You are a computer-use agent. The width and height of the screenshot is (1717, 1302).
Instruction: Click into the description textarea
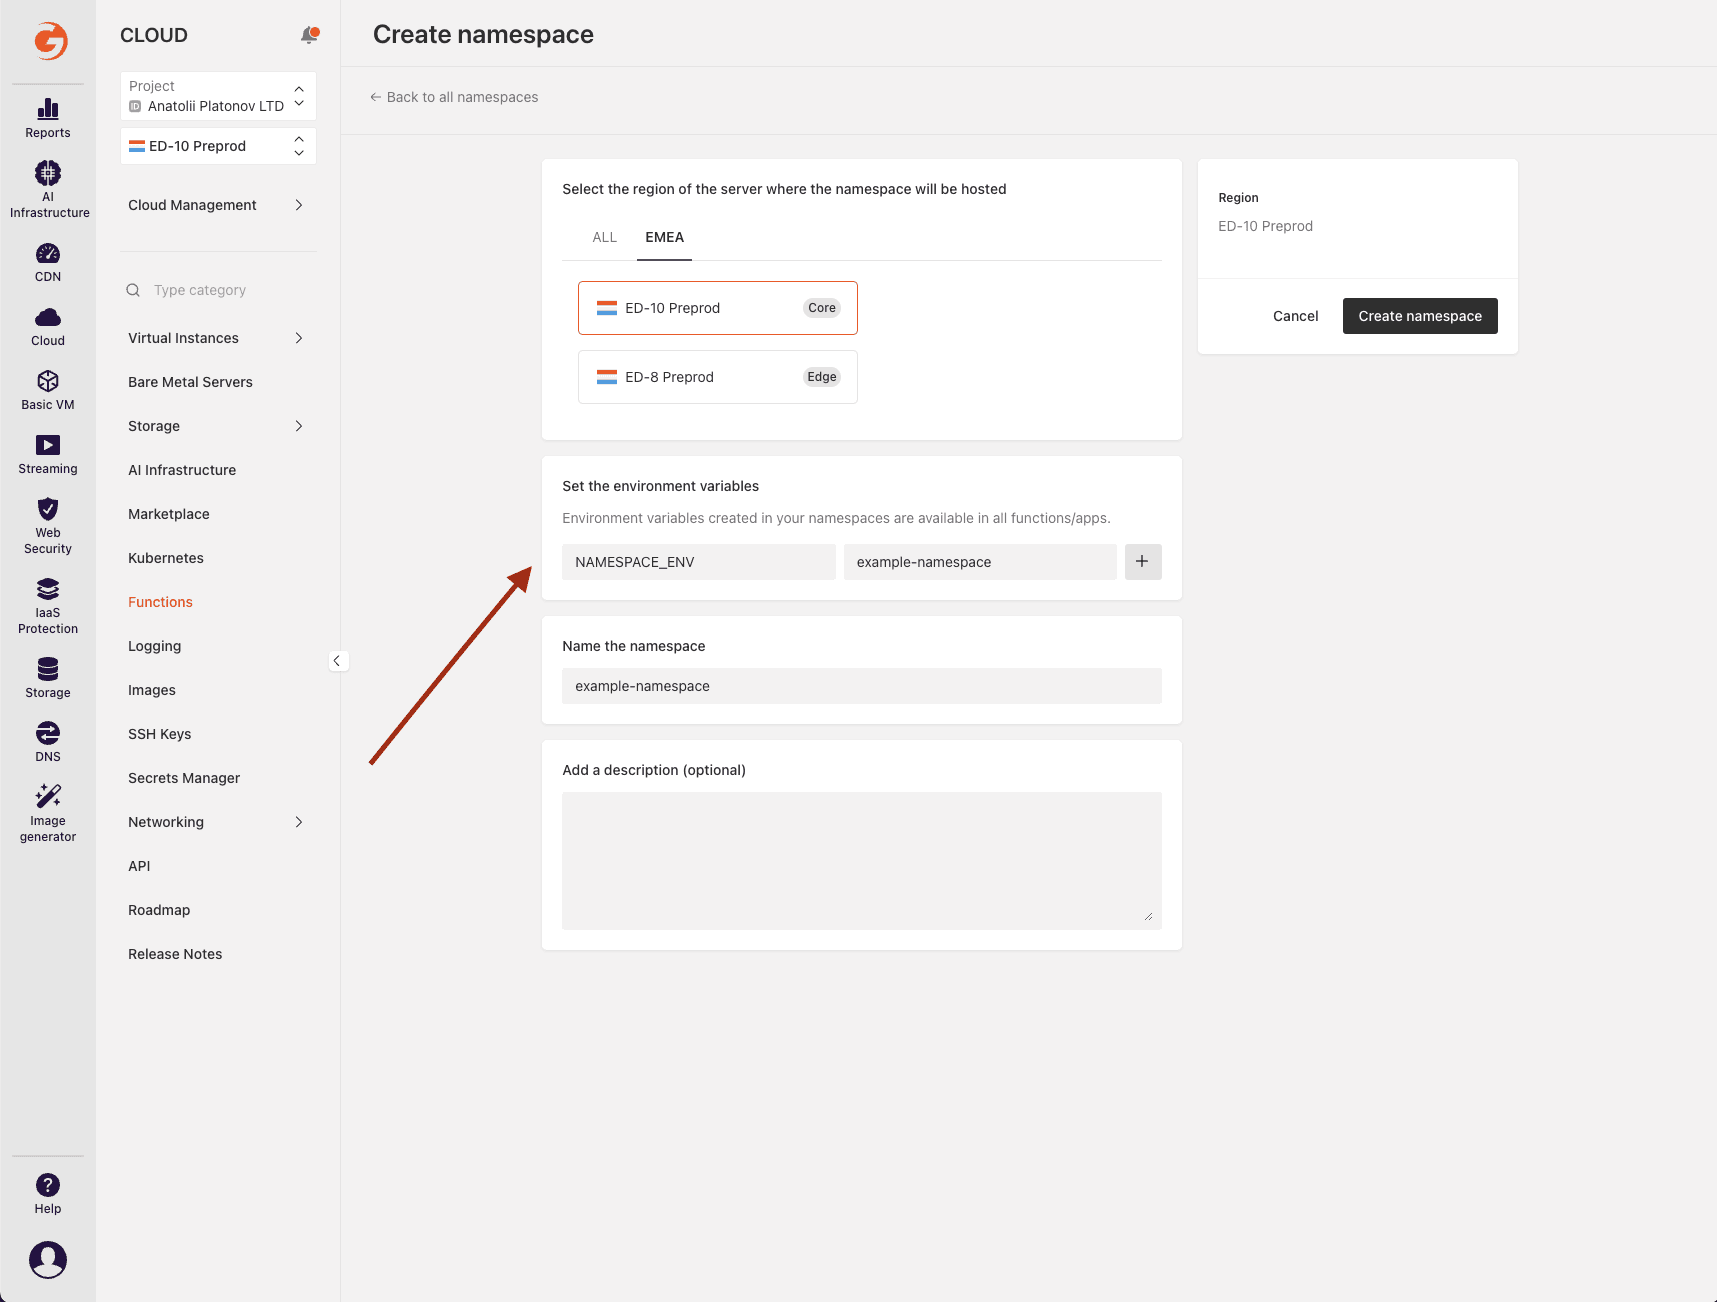tap(862, 861)
